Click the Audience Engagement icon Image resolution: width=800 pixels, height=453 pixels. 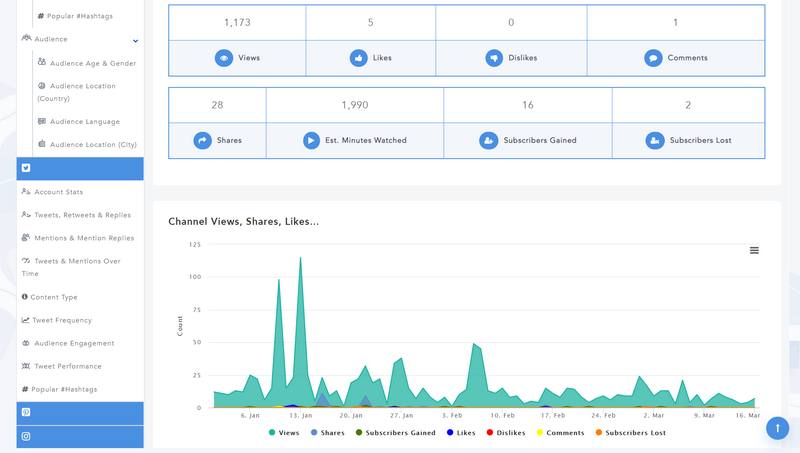pos(26,343)
